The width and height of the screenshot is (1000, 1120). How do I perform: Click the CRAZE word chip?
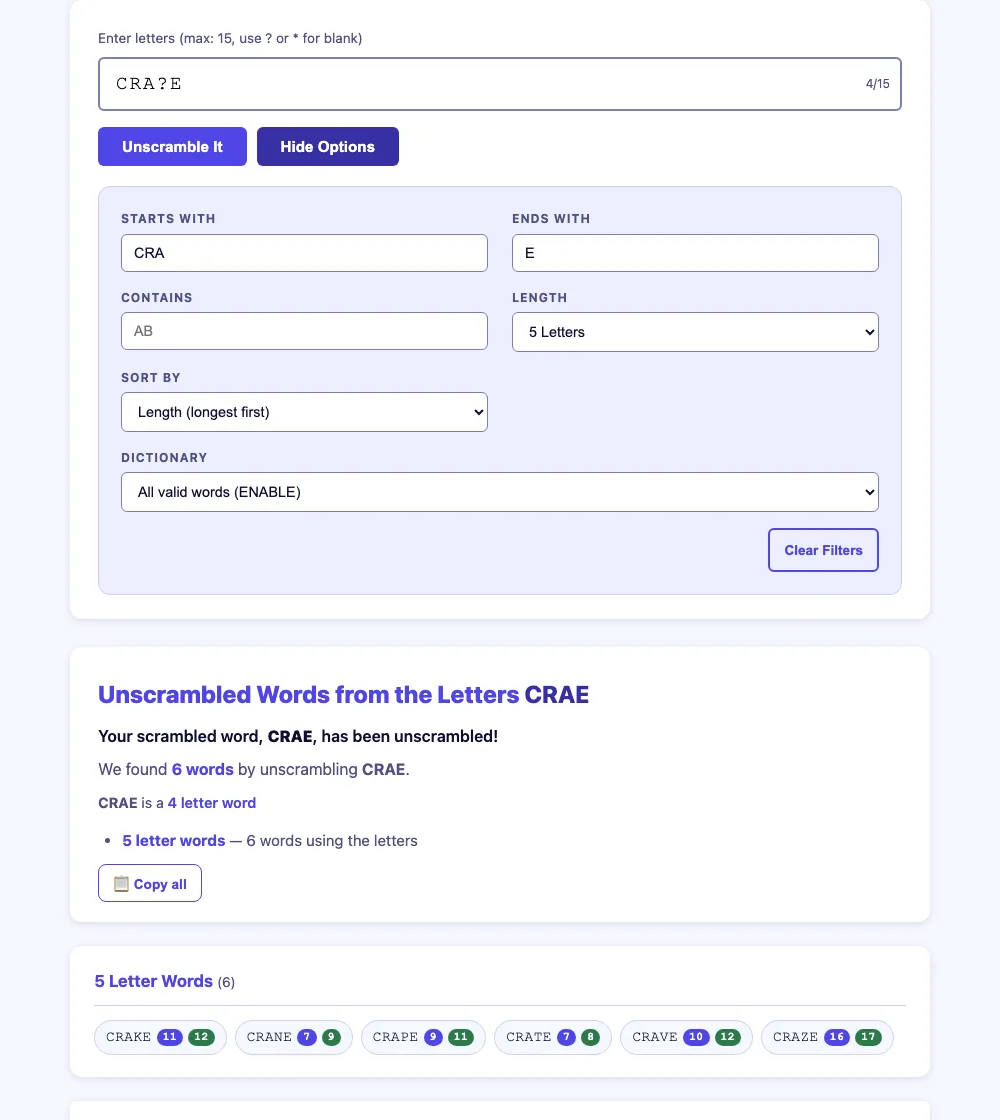tap(827, 1037)
